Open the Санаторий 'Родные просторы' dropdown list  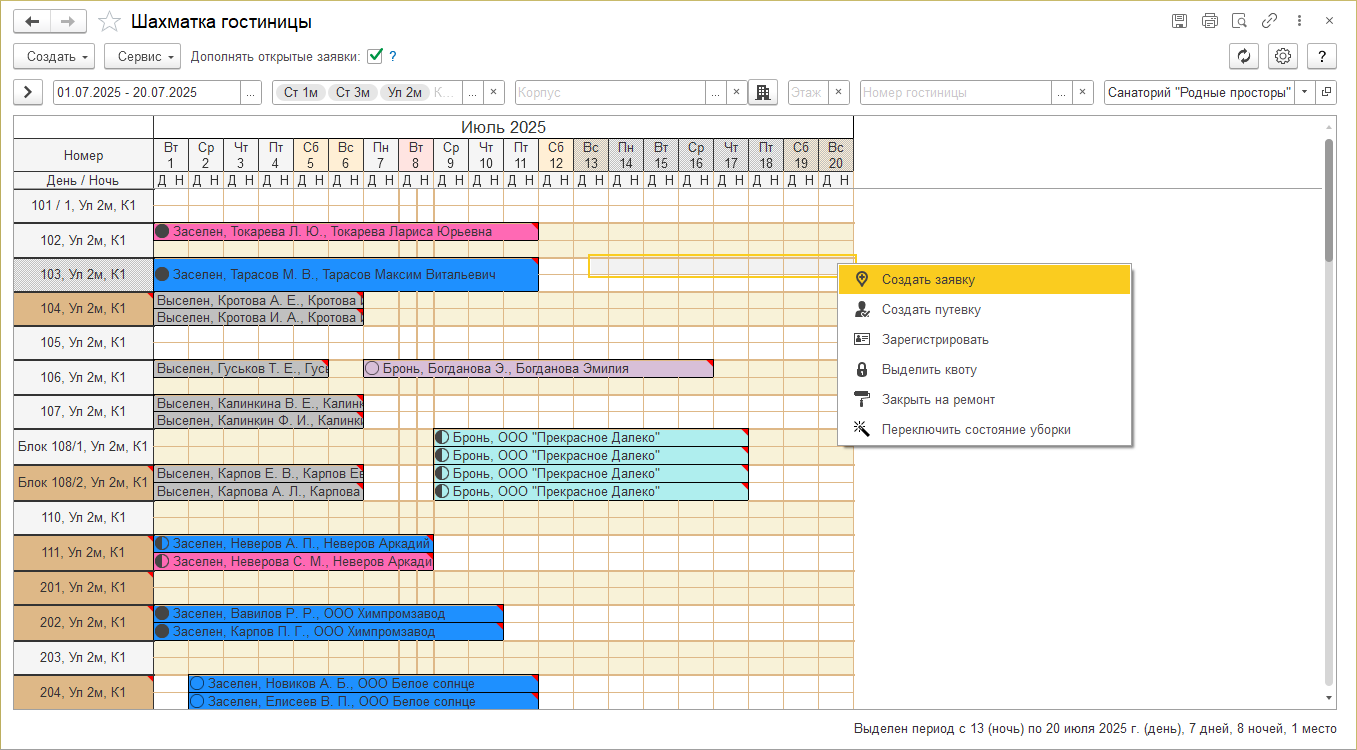[x=1304, y=92]
